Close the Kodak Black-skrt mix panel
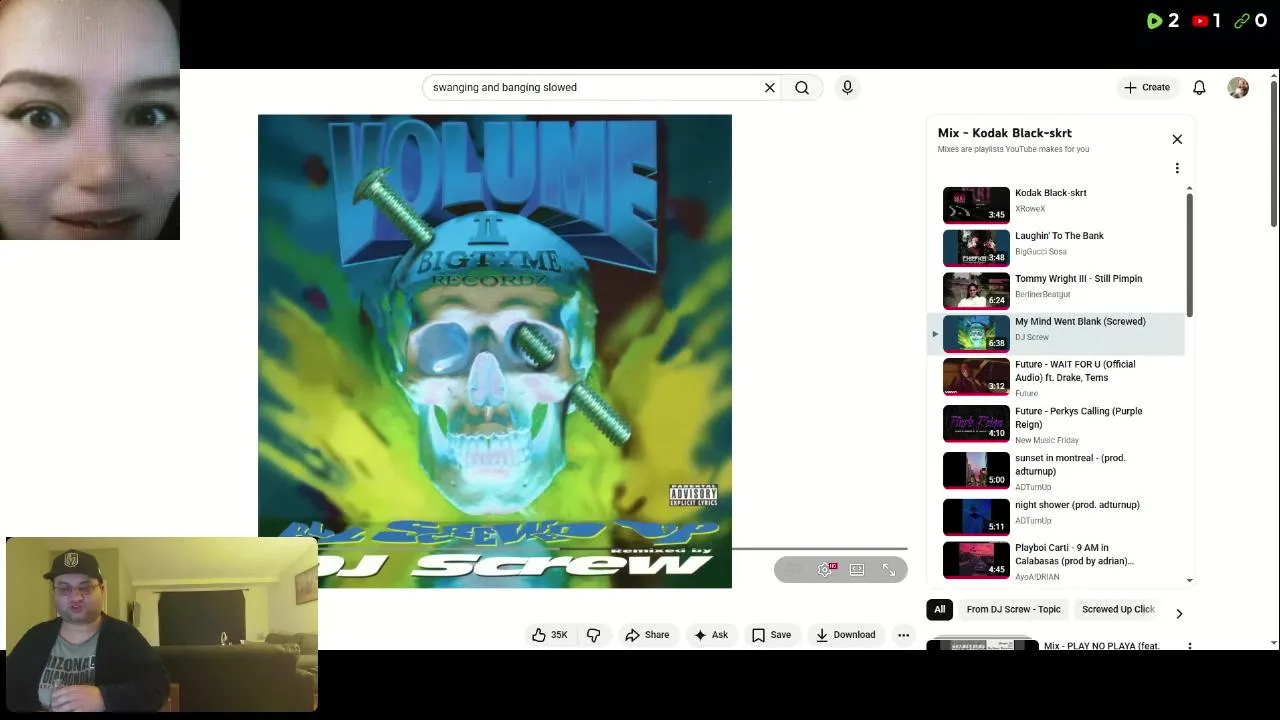The width and height of the screenshot is (1280, 720). click(1177, 139)
